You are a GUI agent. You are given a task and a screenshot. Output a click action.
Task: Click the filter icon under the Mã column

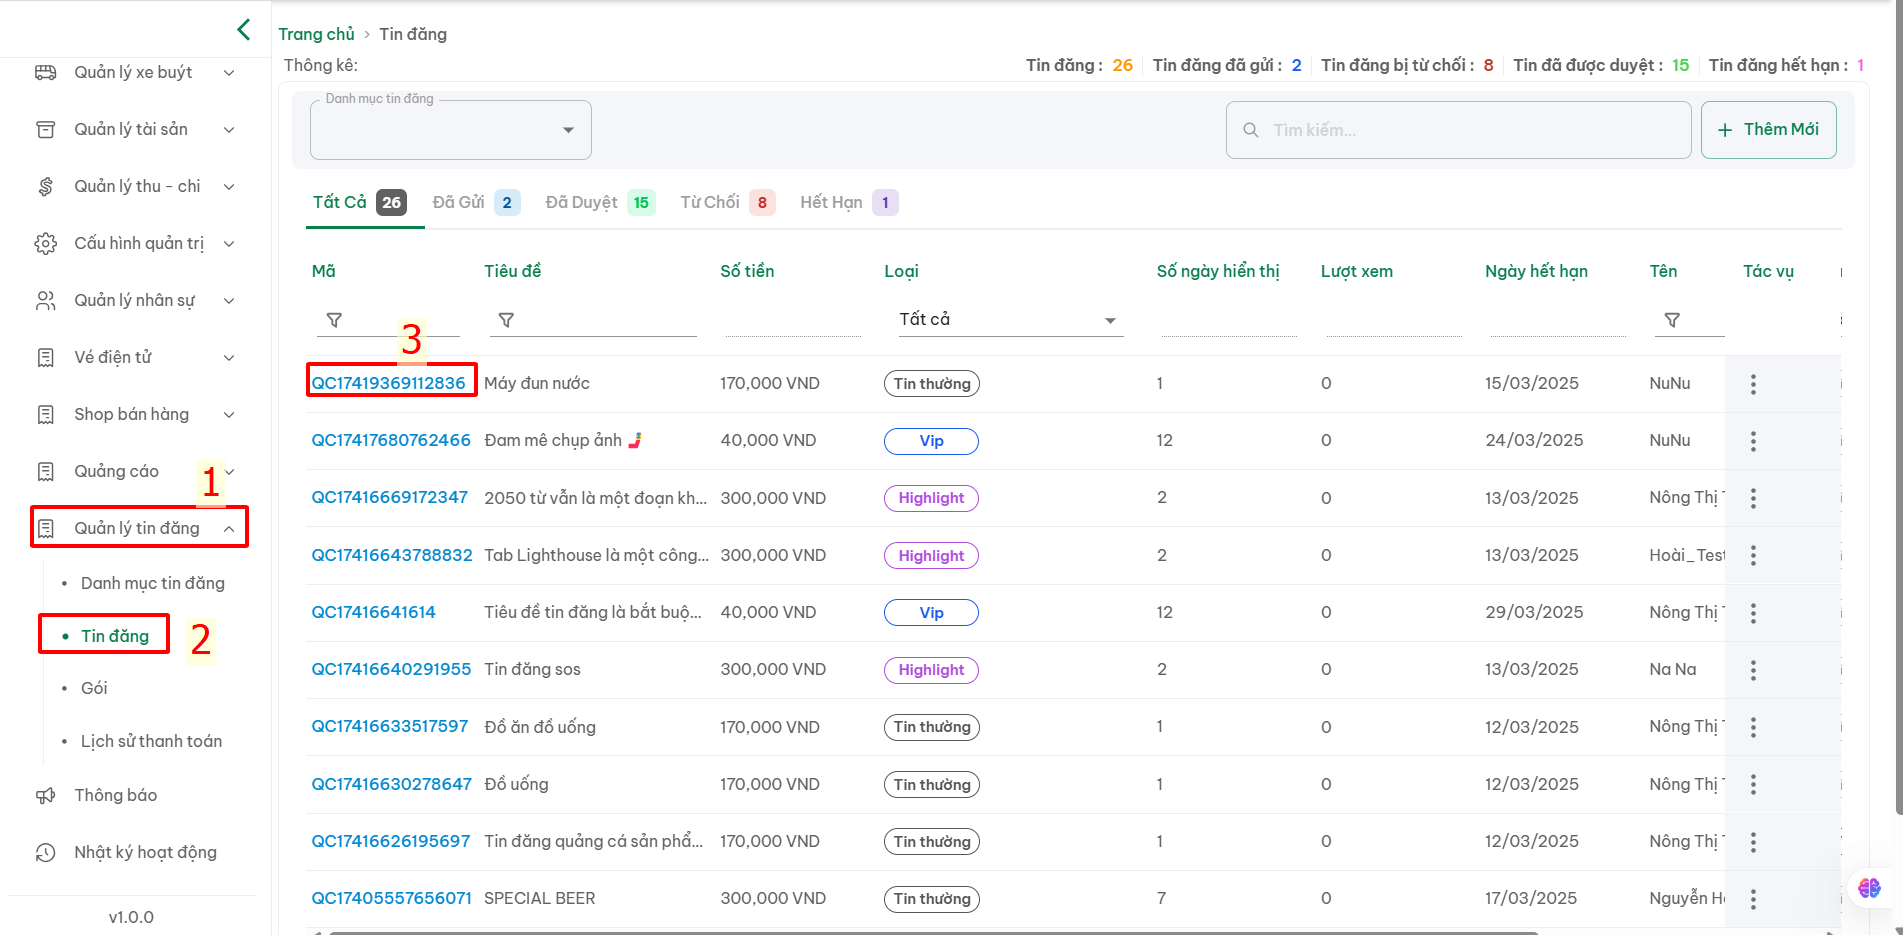click(335, 320)
